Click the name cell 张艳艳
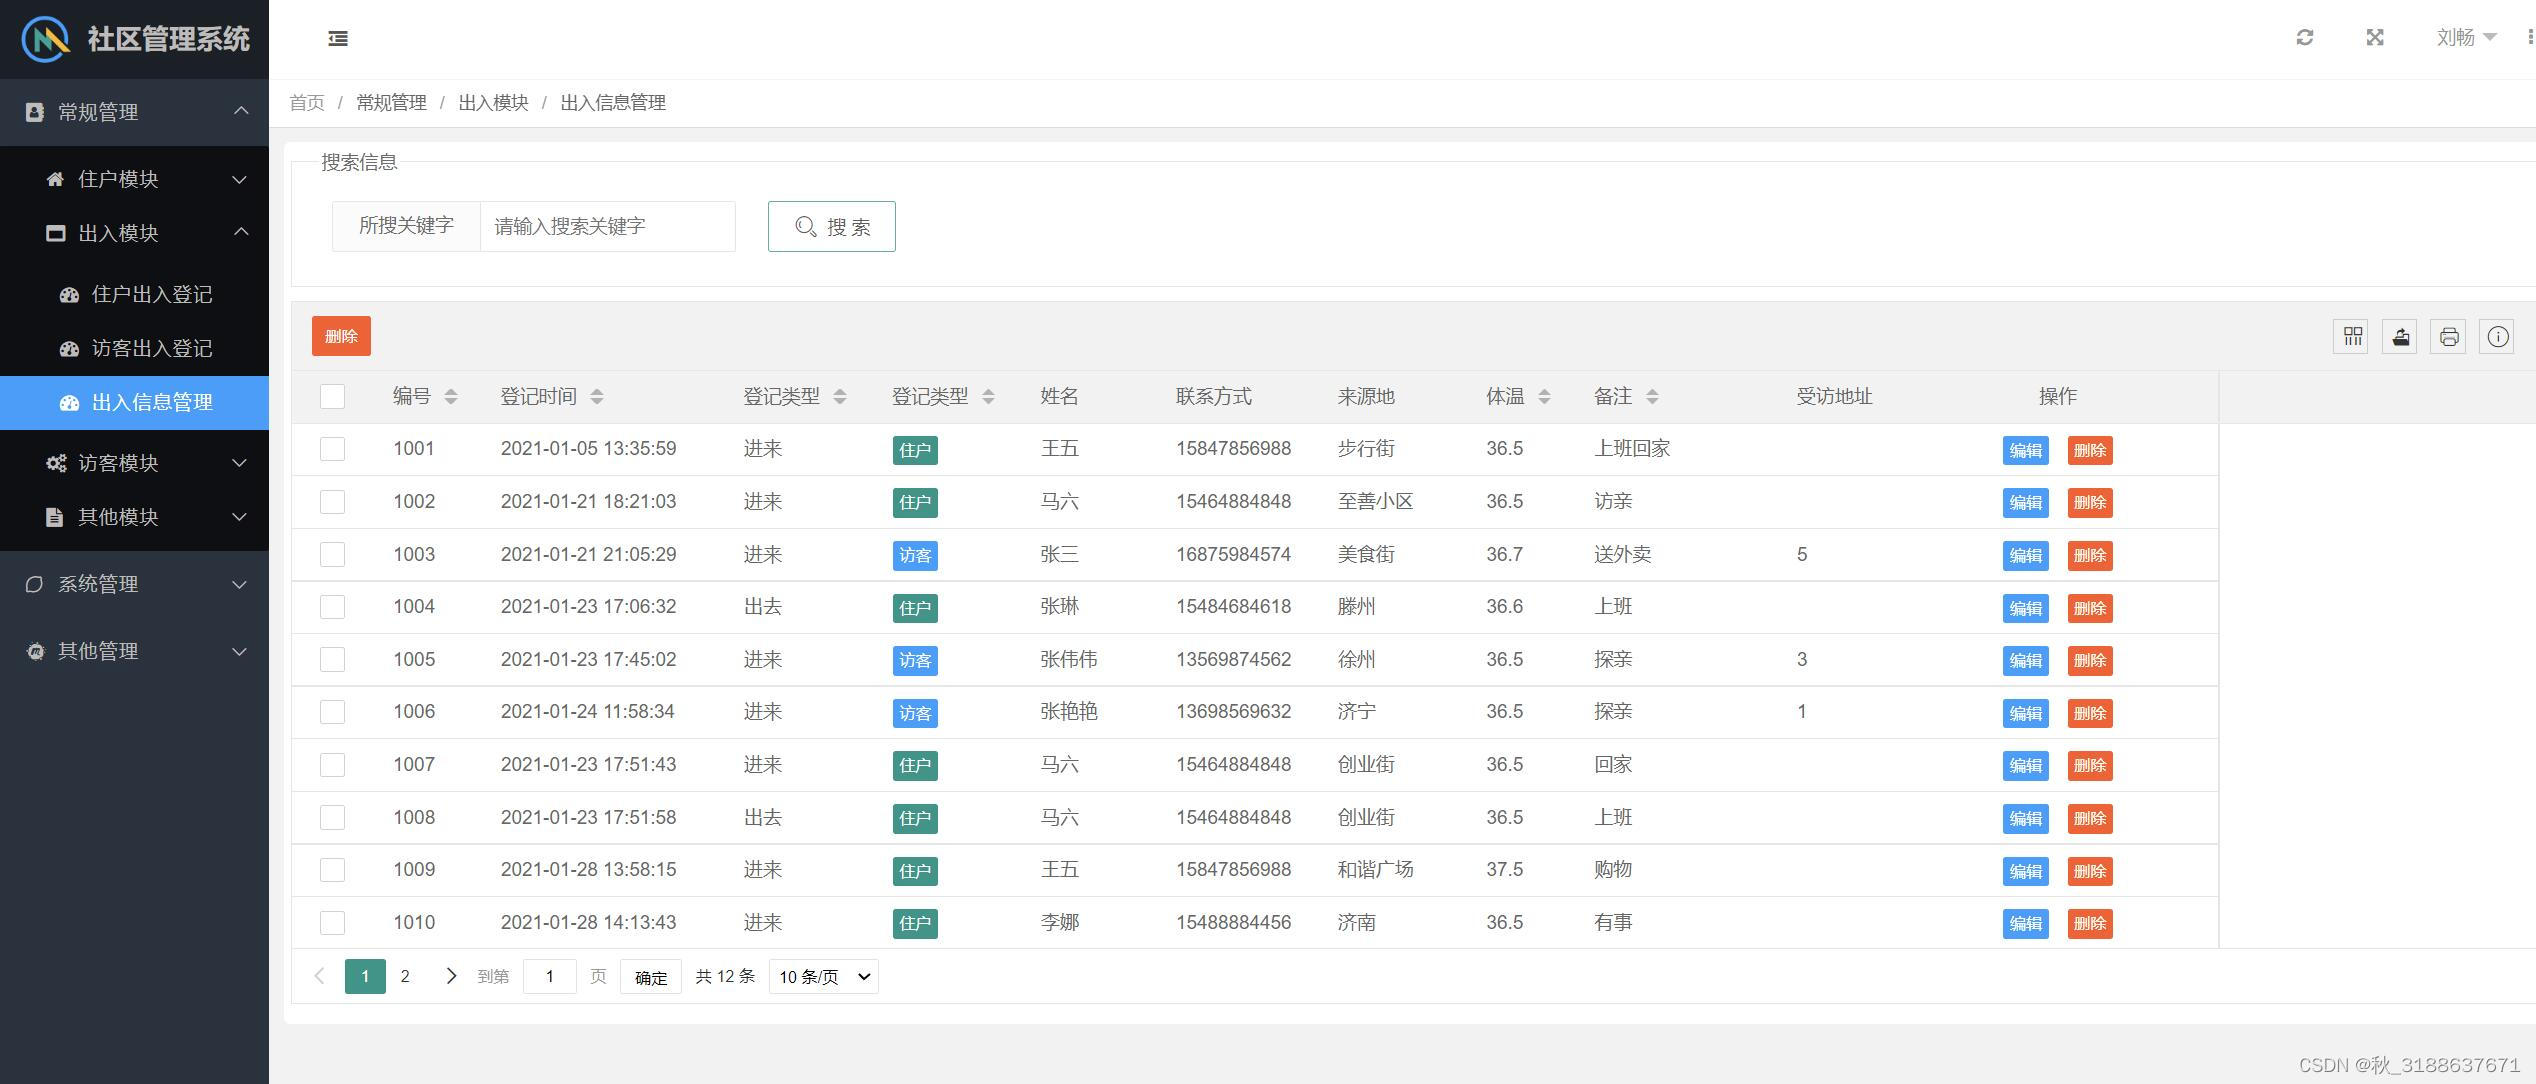The width and height of the screenshot is (2536, 1084). (1069, 712)
